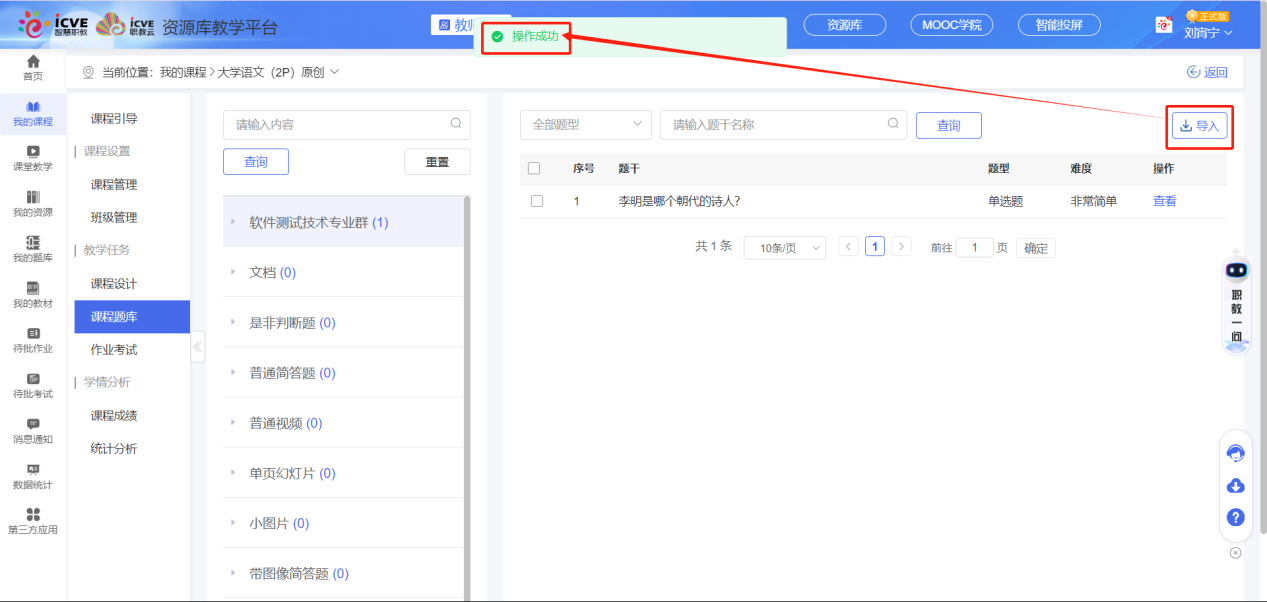Viewport: 1267px width, 602px height.
Task: Click the blue help question mark icon
Action: pos(1235,517)
